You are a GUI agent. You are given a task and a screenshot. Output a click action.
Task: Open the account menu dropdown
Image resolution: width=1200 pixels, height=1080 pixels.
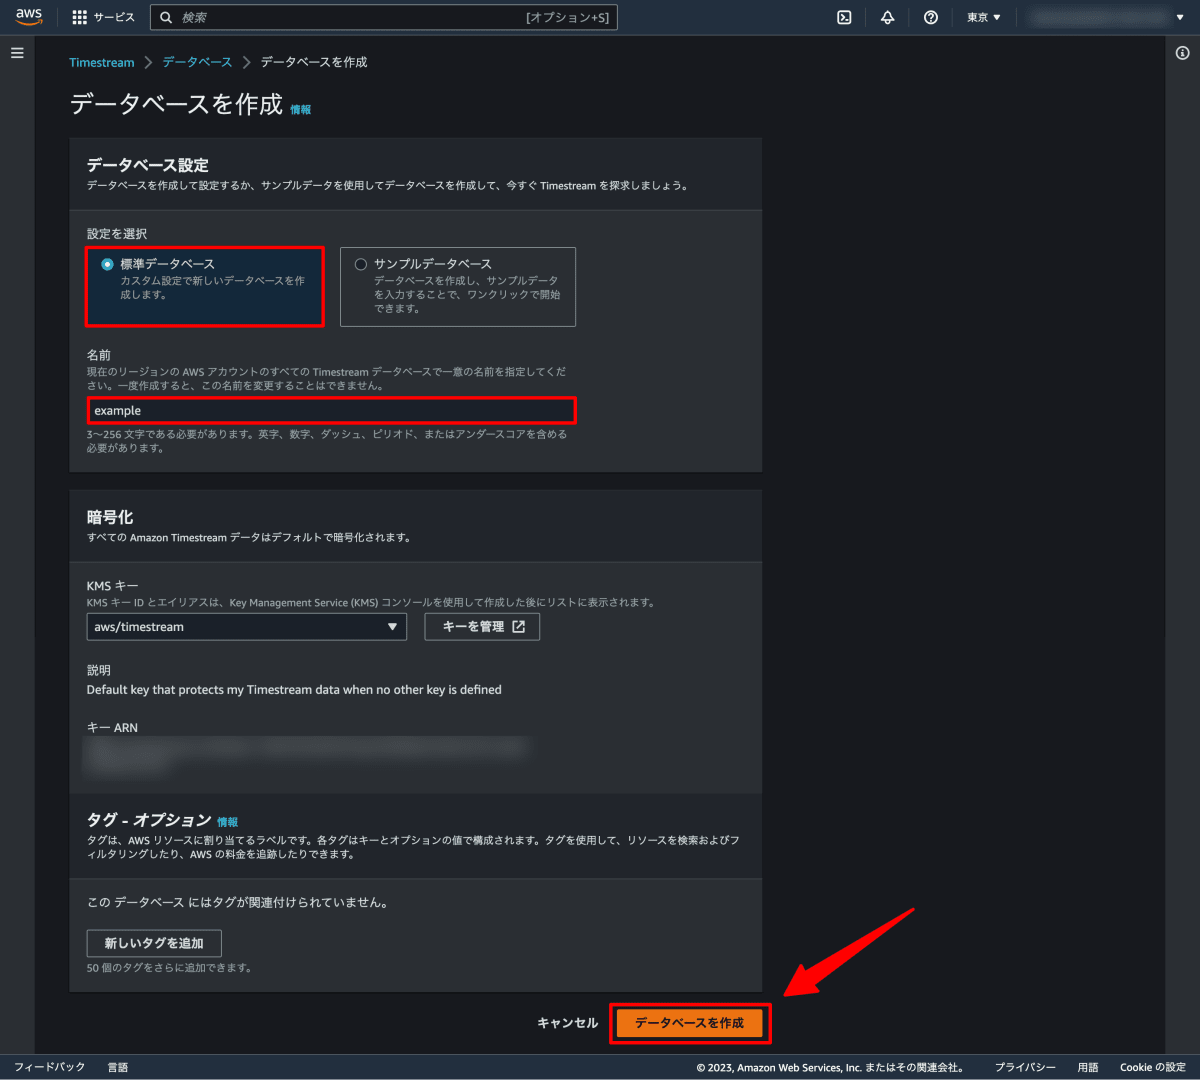click(1107, 17)
